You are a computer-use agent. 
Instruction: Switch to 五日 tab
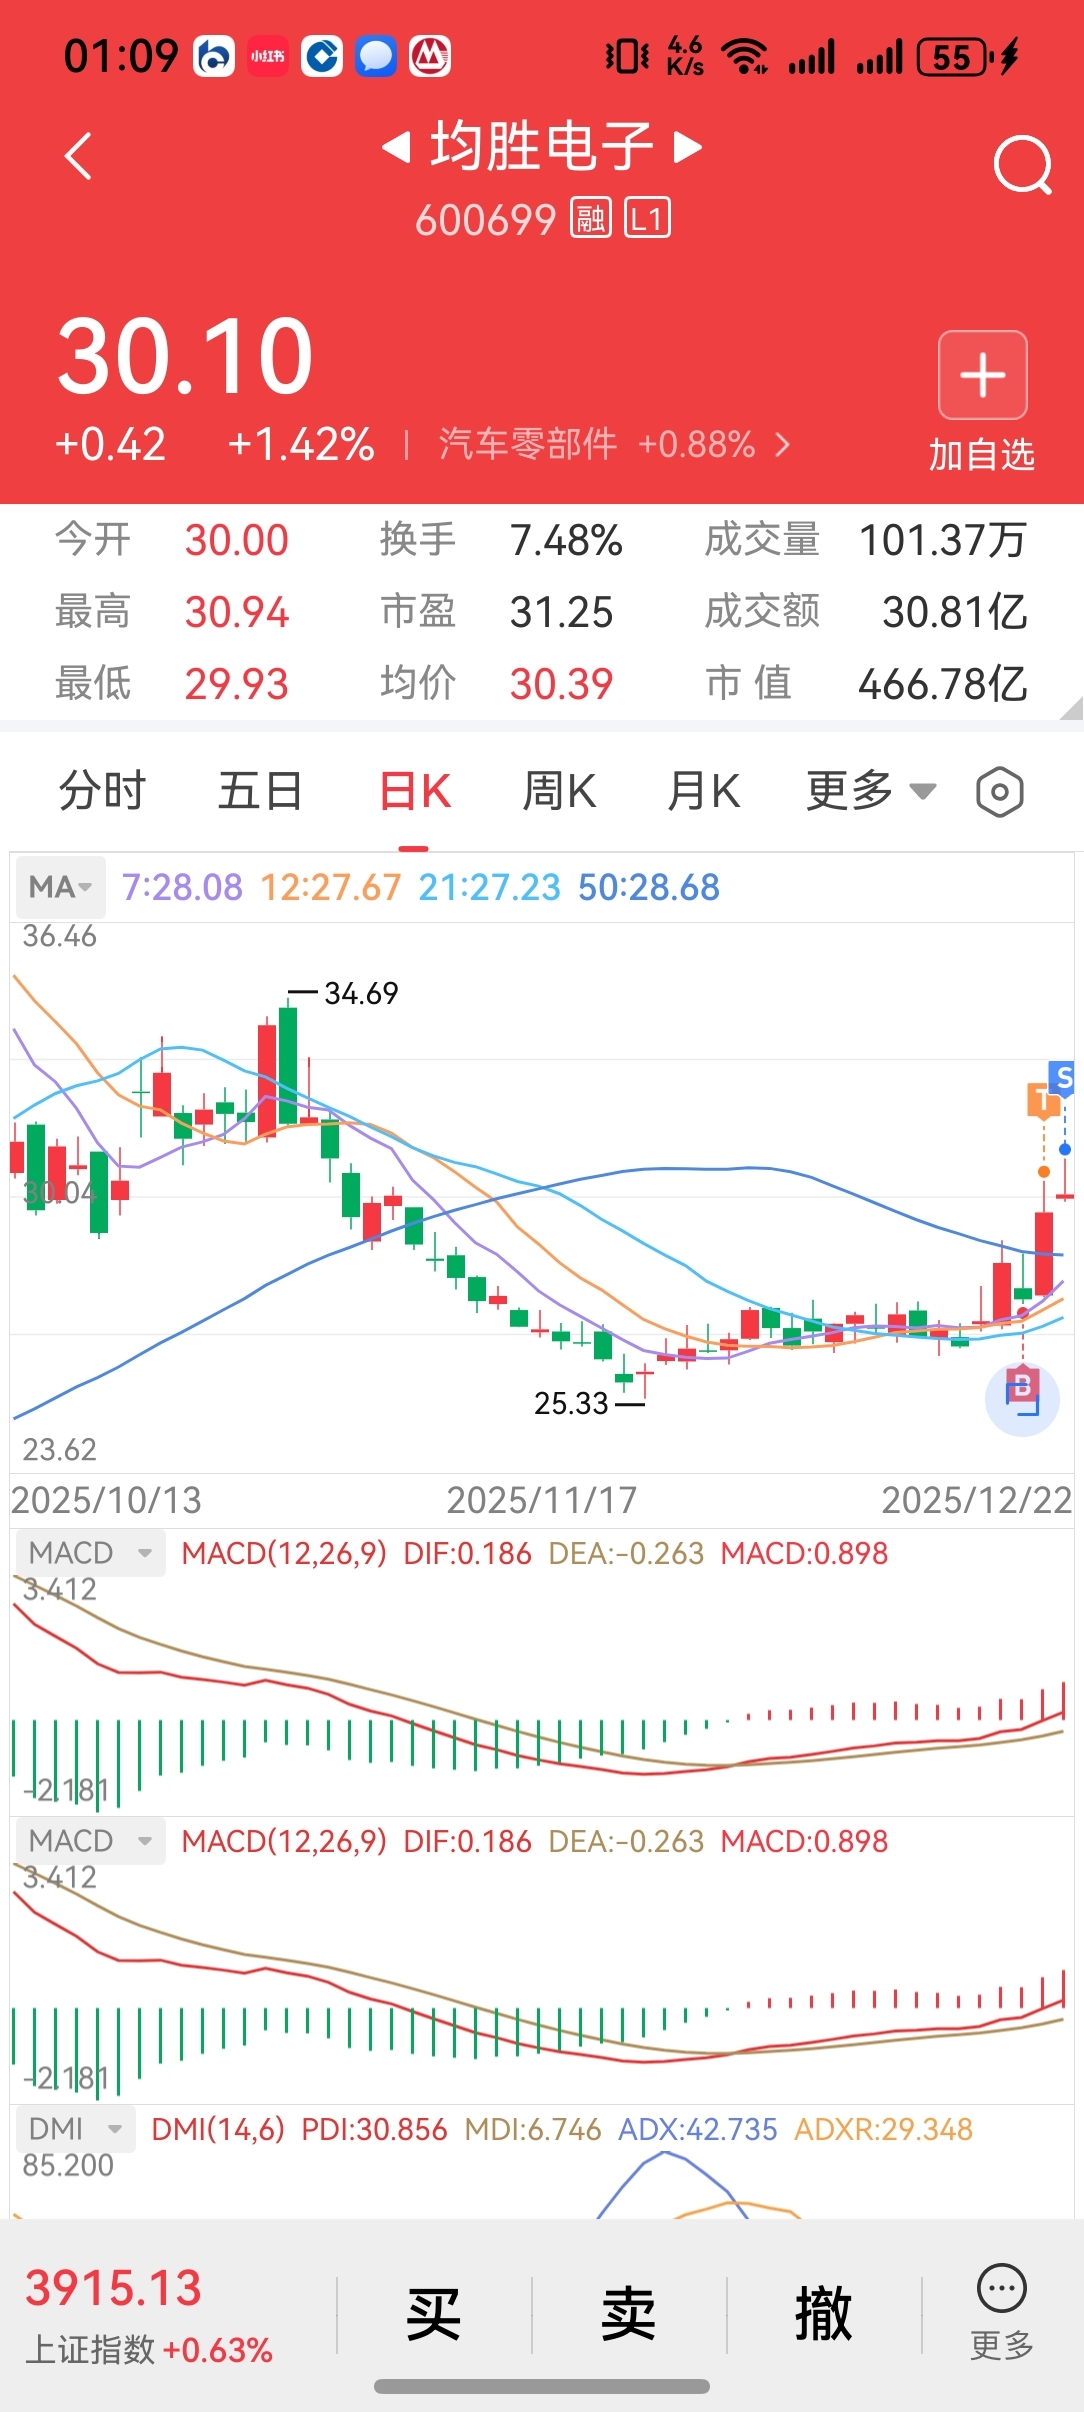point(261,792)
